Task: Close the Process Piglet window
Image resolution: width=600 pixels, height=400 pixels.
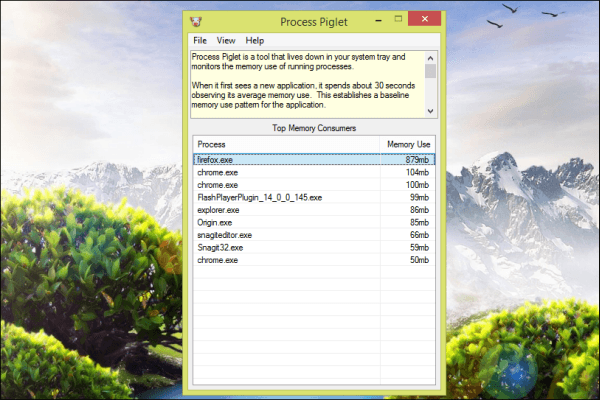Action: [424, 18]
